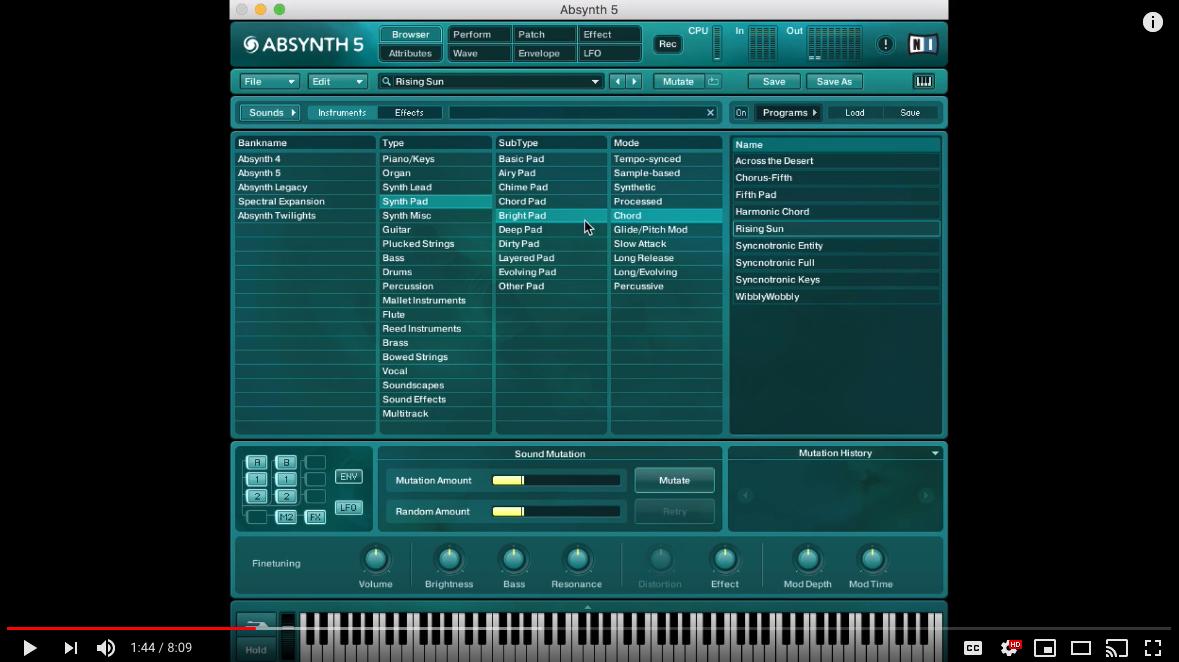This screenshot has height=662, width=1179.
Task: Expand the Programs selector
Action: click(x=788, y=113)
